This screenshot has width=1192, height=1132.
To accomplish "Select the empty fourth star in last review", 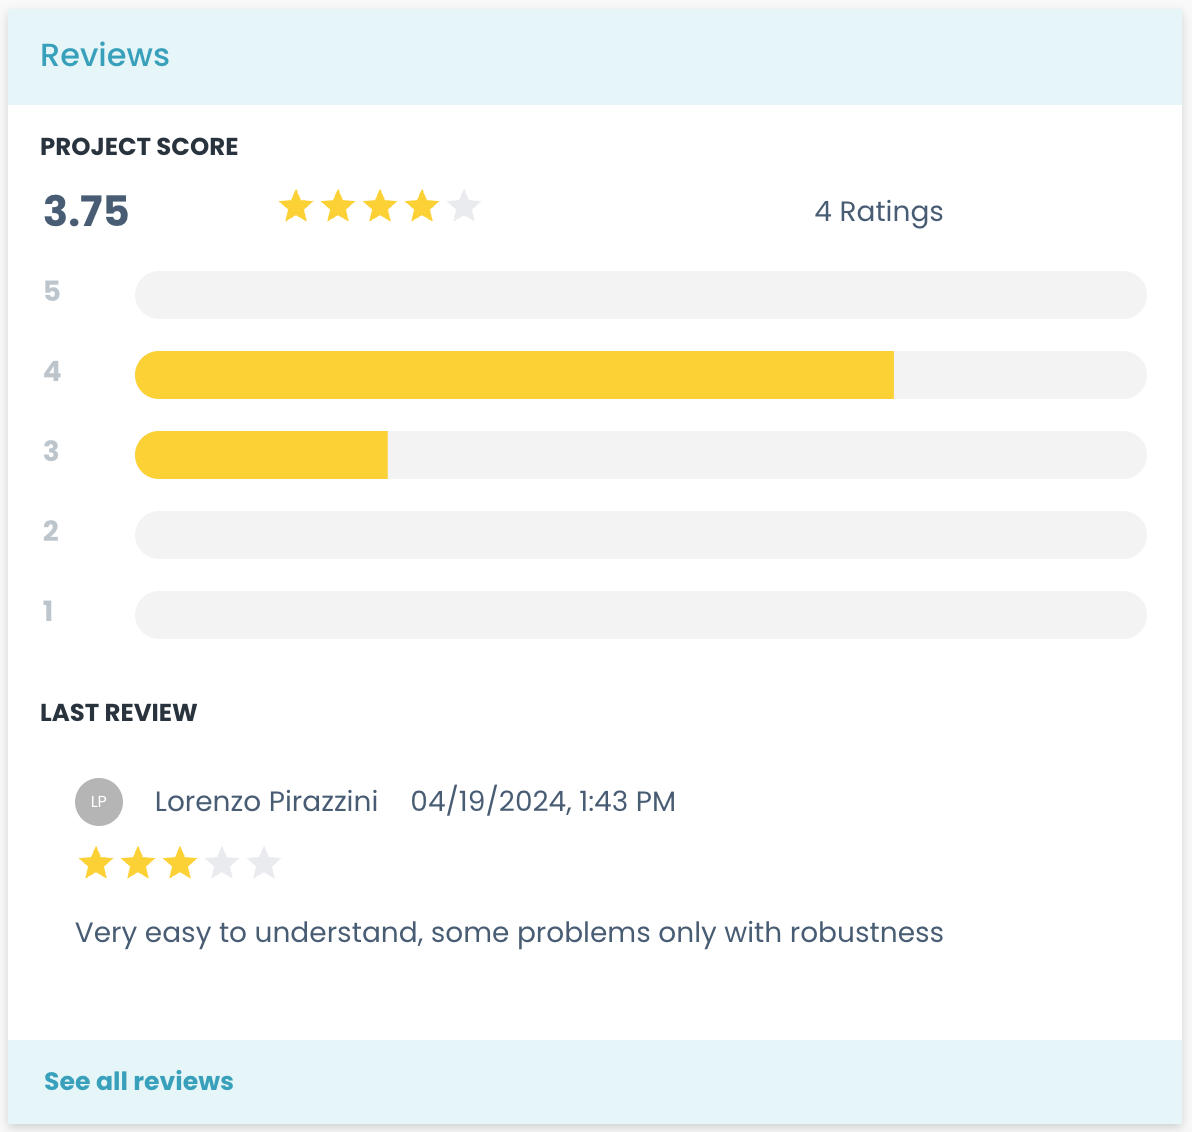I will (x=220, y=862).
